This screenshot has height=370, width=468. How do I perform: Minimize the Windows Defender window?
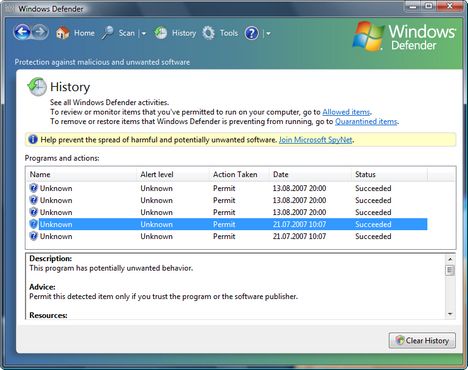414,6
